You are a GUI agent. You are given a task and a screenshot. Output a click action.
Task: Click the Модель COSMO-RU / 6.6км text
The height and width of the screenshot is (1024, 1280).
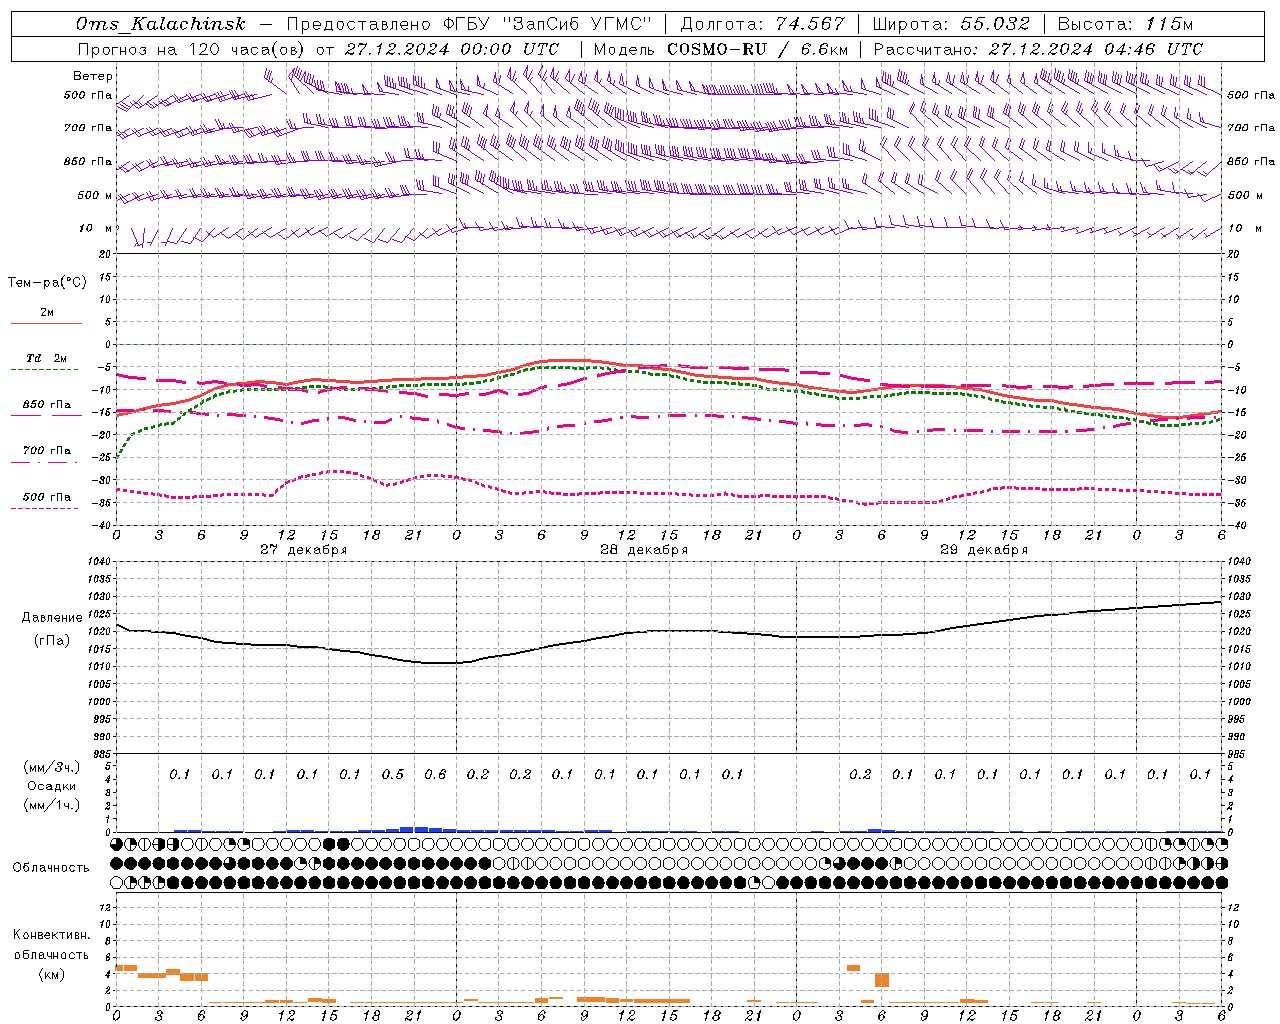coord(721,49)
